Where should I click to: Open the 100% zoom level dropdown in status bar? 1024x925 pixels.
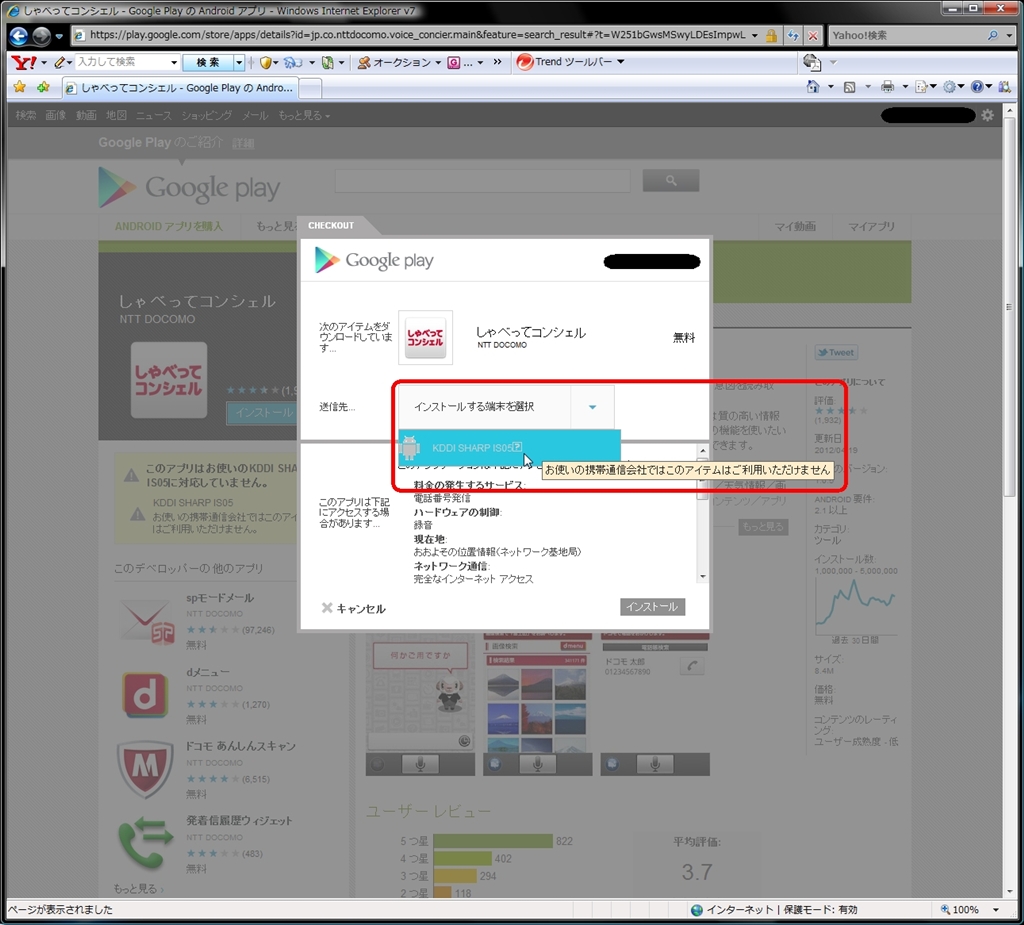click(997, 909)
